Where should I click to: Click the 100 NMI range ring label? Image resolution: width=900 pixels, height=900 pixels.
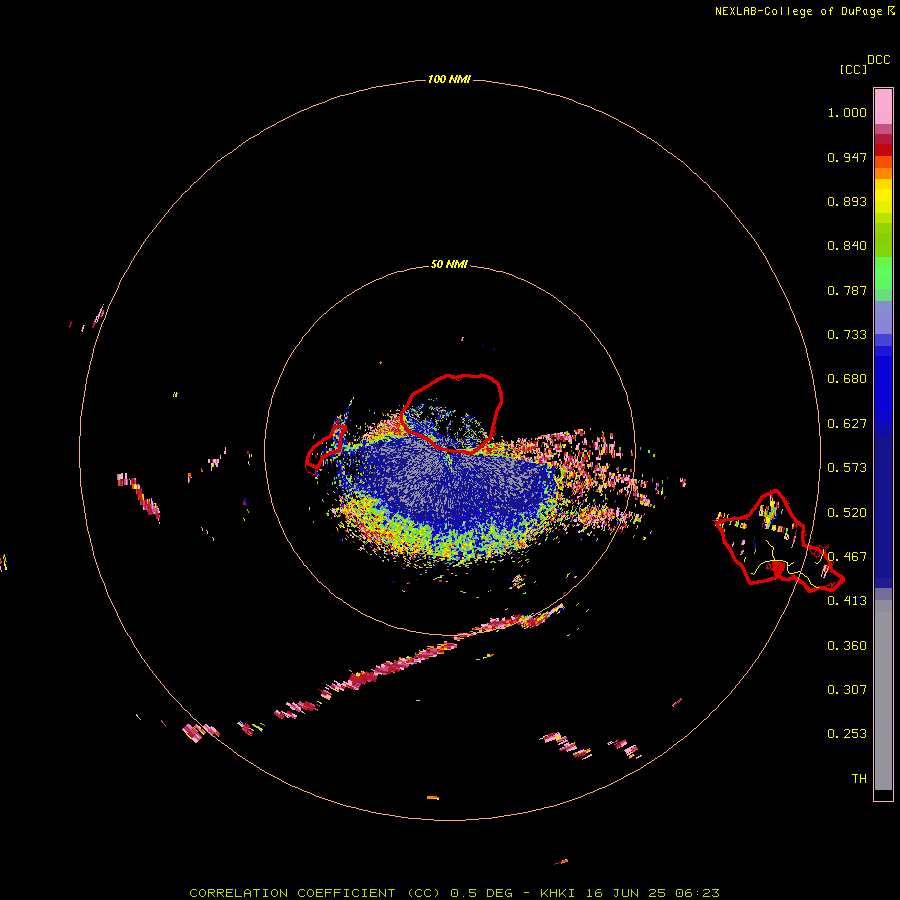[449, 79]
